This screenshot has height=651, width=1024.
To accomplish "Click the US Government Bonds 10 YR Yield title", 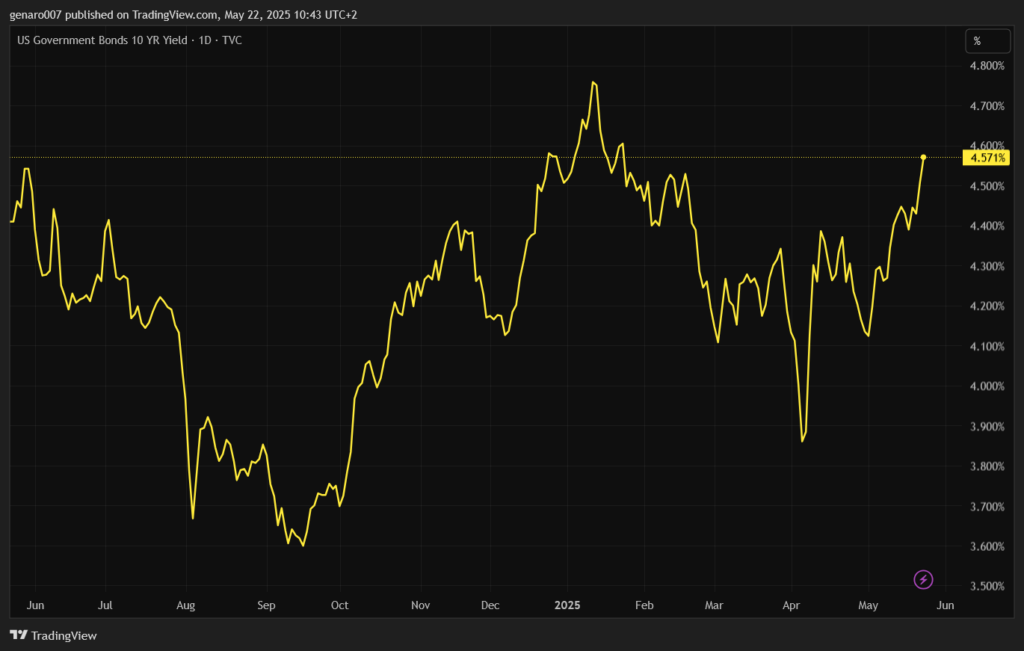I will coord(99,40).
